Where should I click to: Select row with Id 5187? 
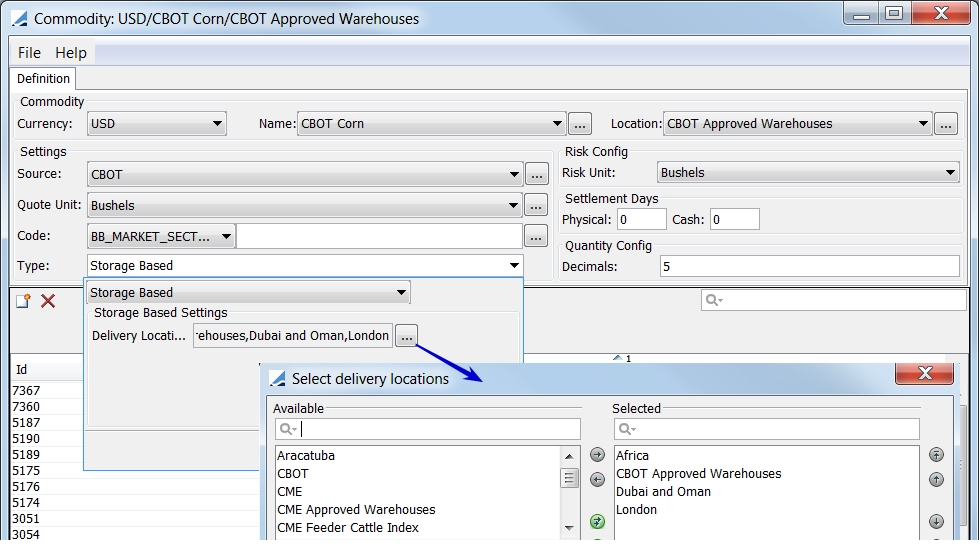[47, 423]
